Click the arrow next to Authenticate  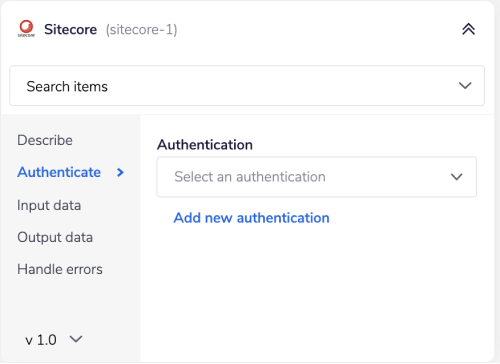(120, 173)
